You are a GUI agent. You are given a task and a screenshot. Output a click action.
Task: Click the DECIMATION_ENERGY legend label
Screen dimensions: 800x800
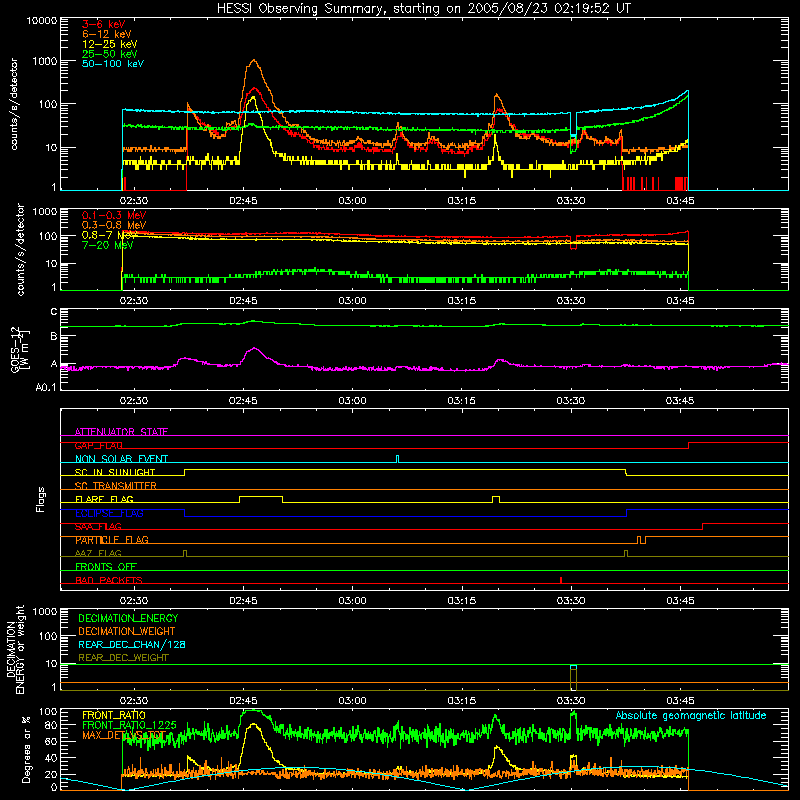pos(128,618)
